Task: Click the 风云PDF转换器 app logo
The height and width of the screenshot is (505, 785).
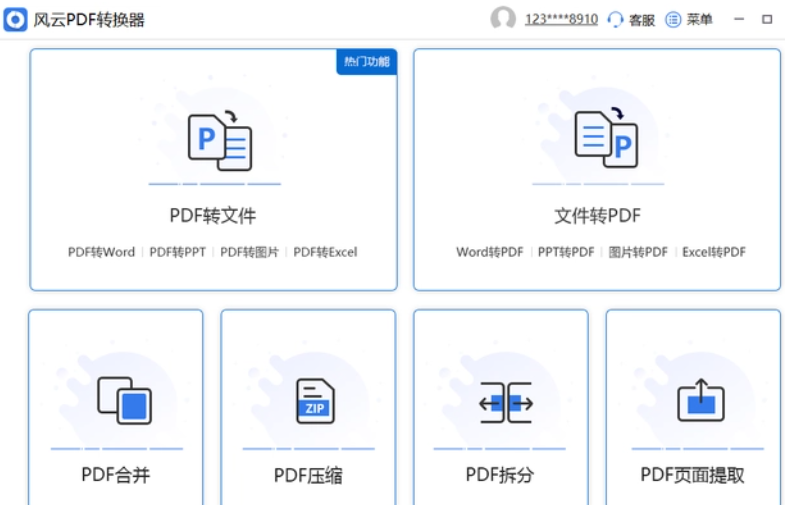Action: [x=15, y=19]
